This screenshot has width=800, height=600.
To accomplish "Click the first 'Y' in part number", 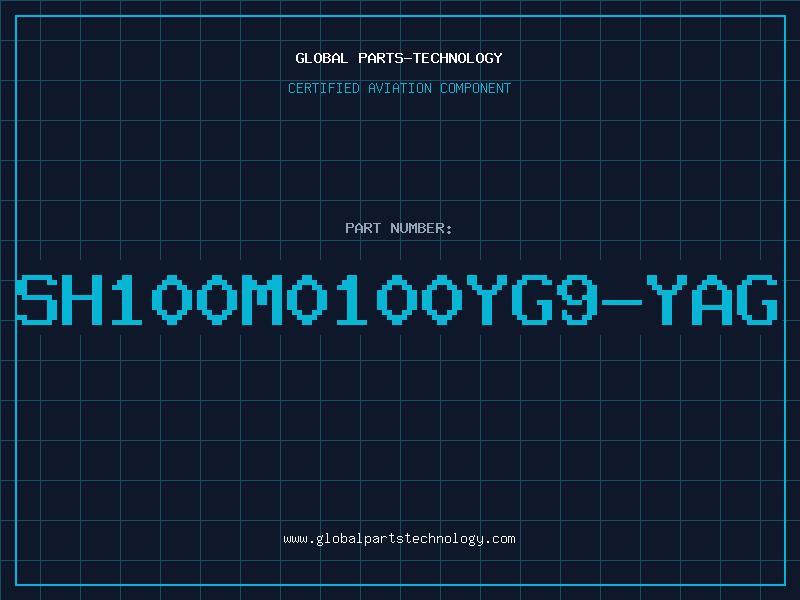I will (487, 299).
